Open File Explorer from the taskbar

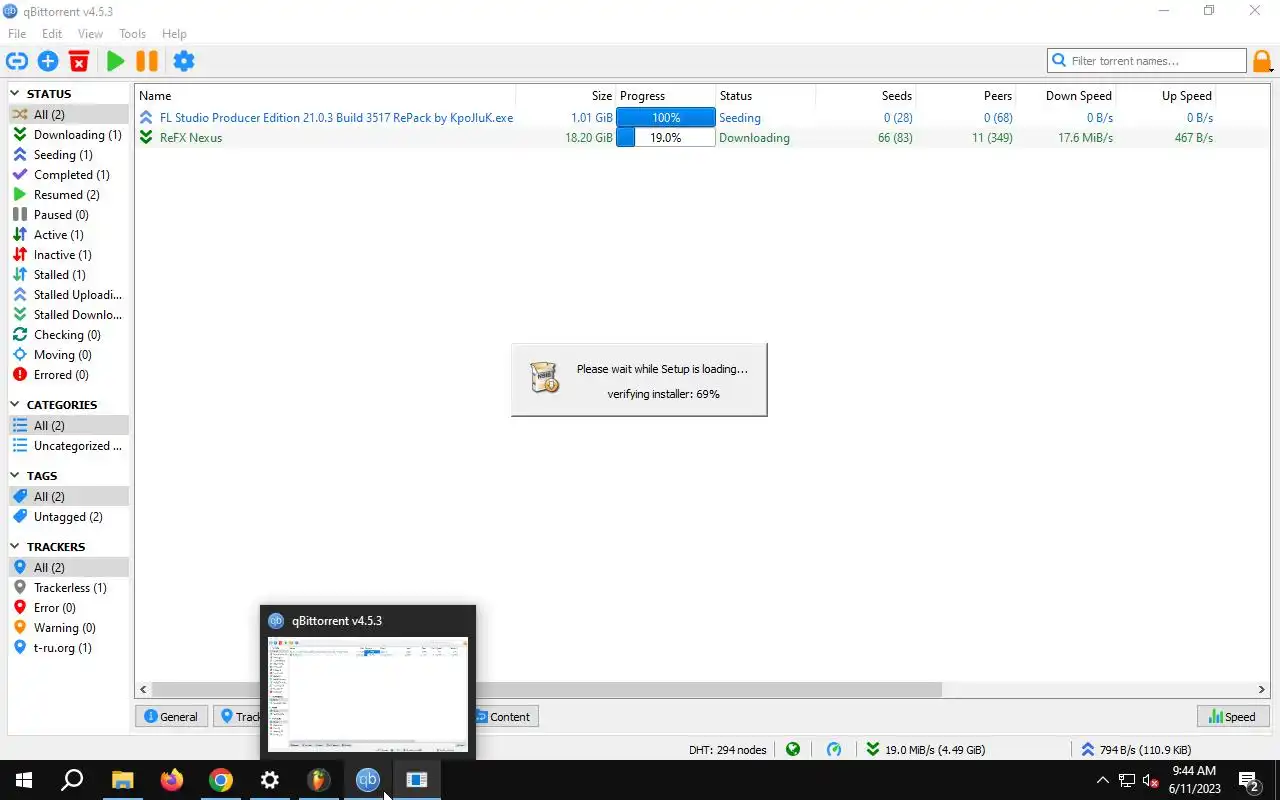(x=122, y=780)
